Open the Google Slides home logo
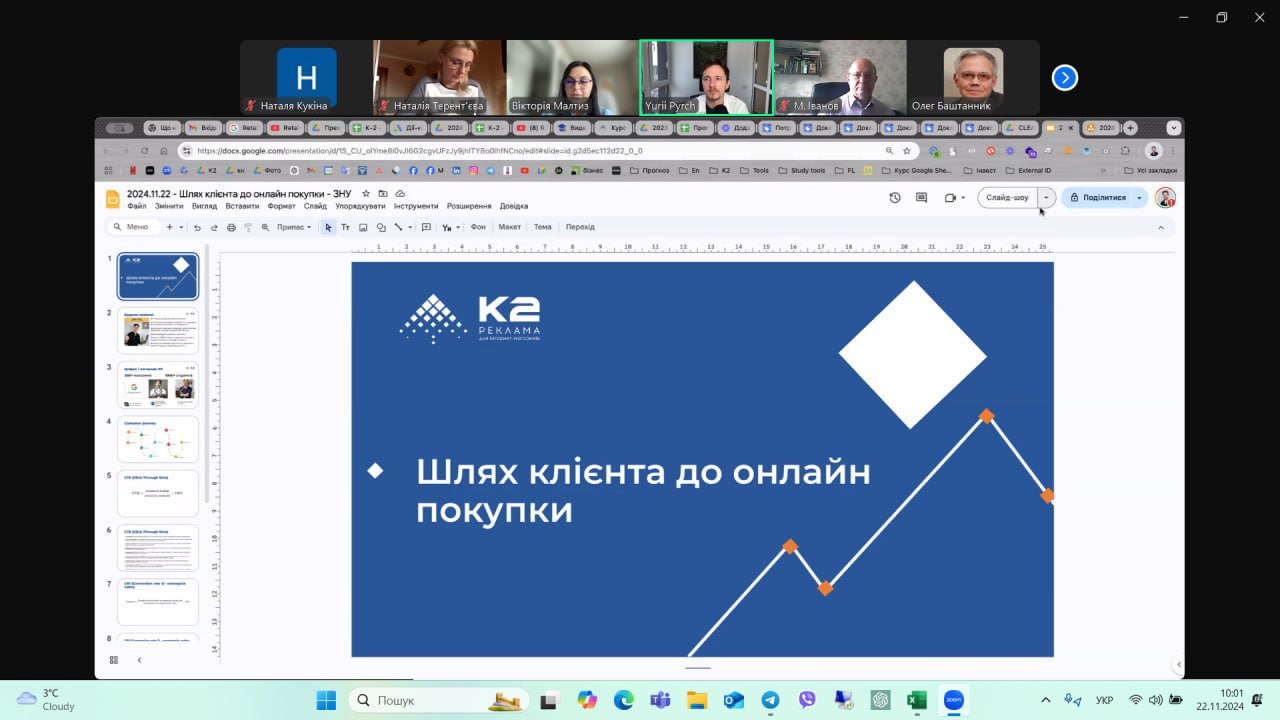This screenshot has height=720, width=1280. click(x=113, y=198)
